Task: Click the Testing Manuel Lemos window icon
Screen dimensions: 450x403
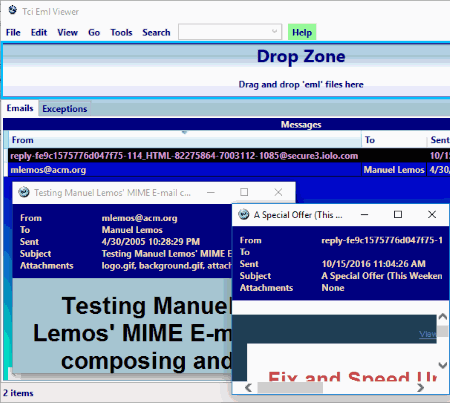Action: [24, 192]
